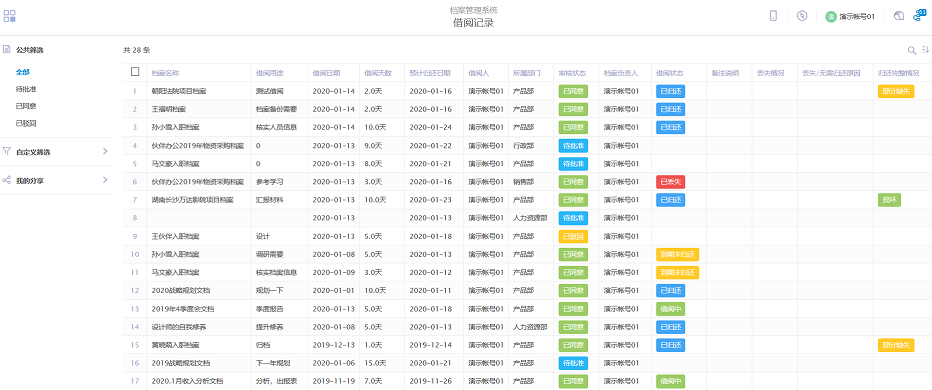Click the 档案名称 column header
The height and width of the screenshot is (390, 932).
click(165, 73)
